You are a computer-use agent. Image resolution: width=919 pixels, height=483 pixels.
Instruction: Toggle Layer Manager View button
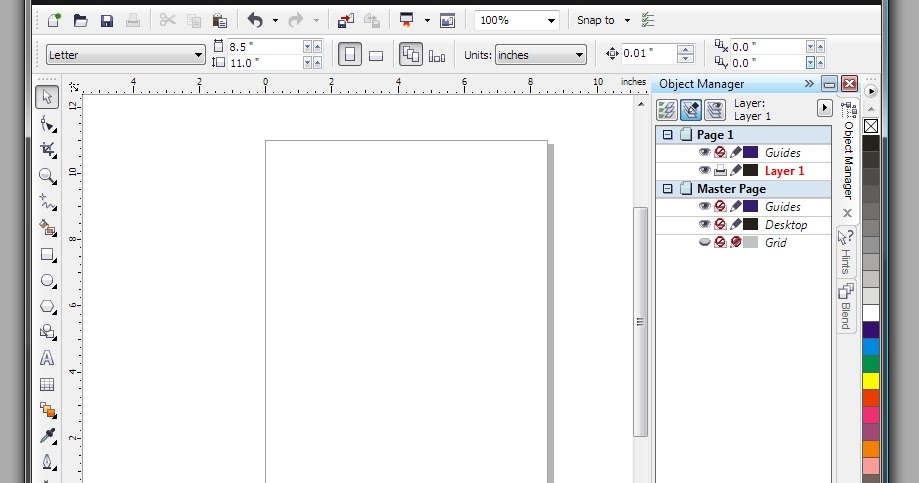715,110
